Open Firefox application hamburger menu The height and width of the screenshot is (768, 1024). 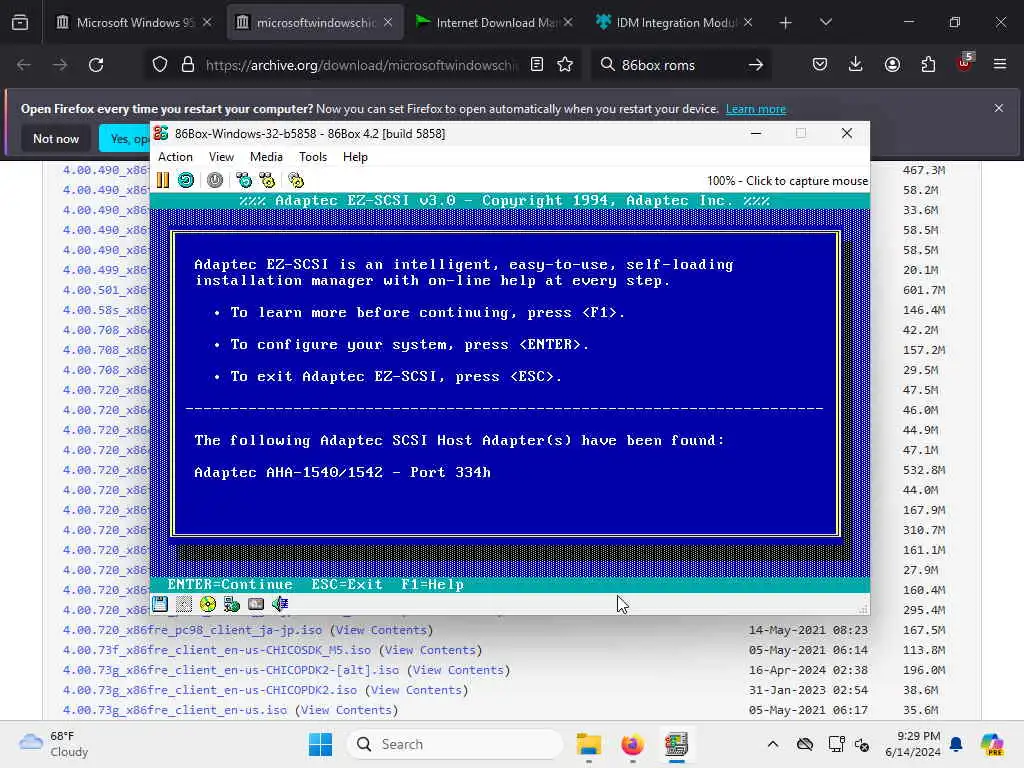pos(1000,65)
